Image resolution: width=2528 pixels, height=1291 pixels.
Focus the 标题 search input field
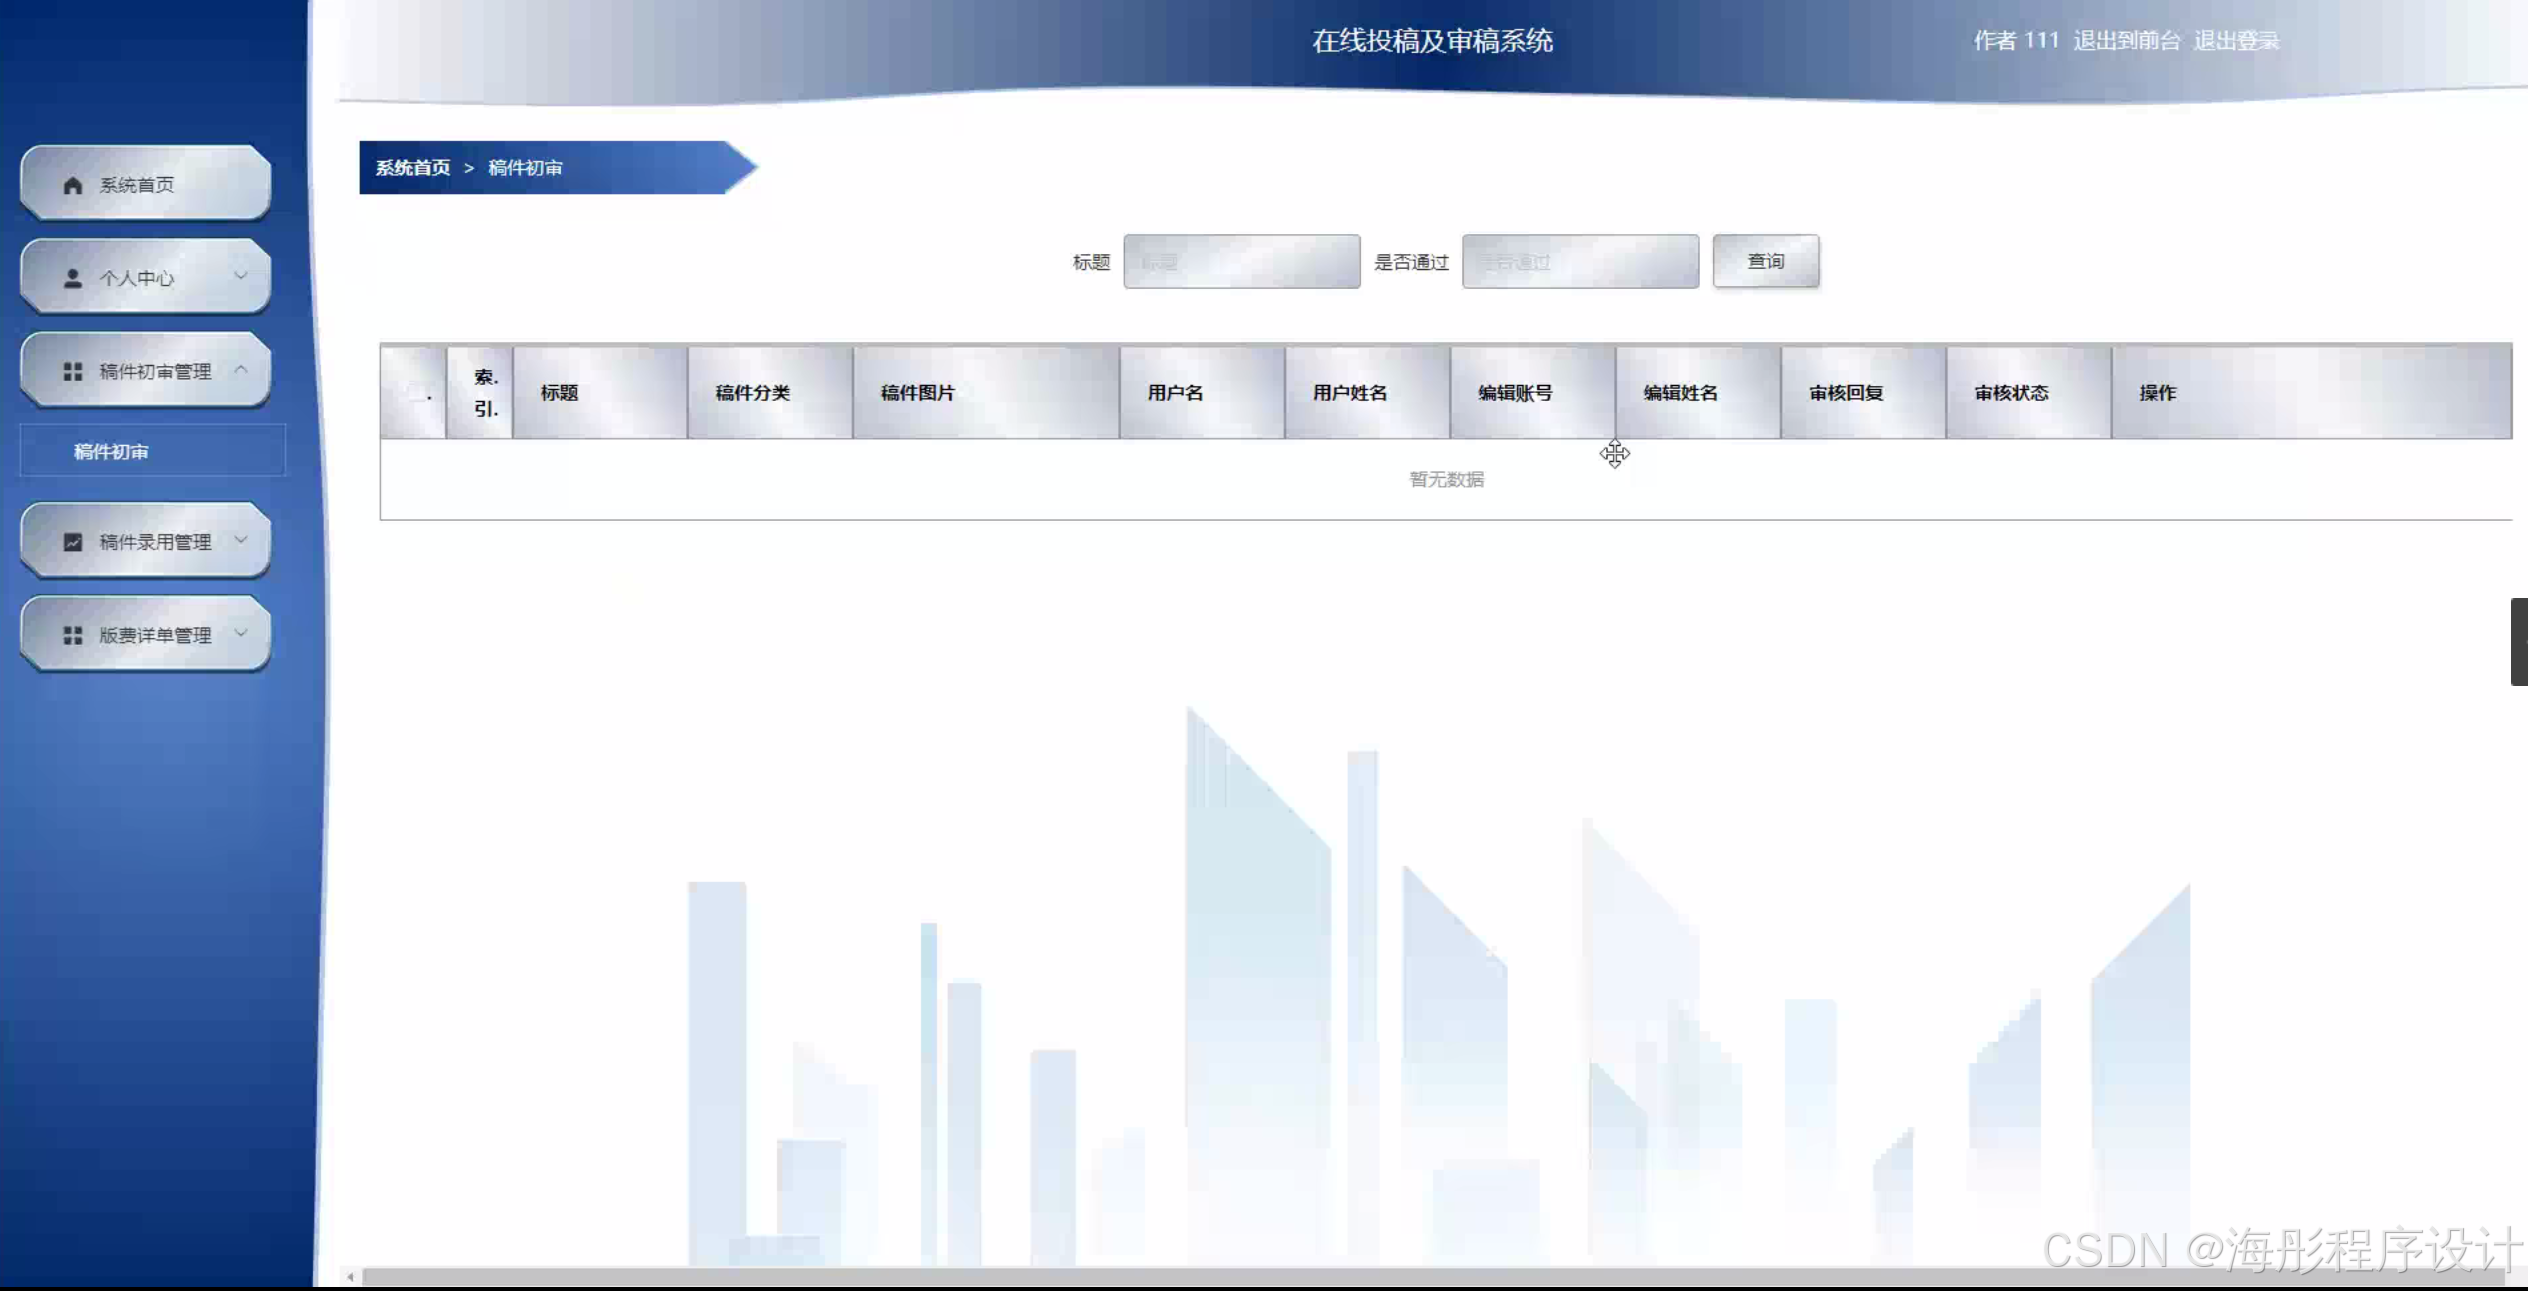[1241, 262]
